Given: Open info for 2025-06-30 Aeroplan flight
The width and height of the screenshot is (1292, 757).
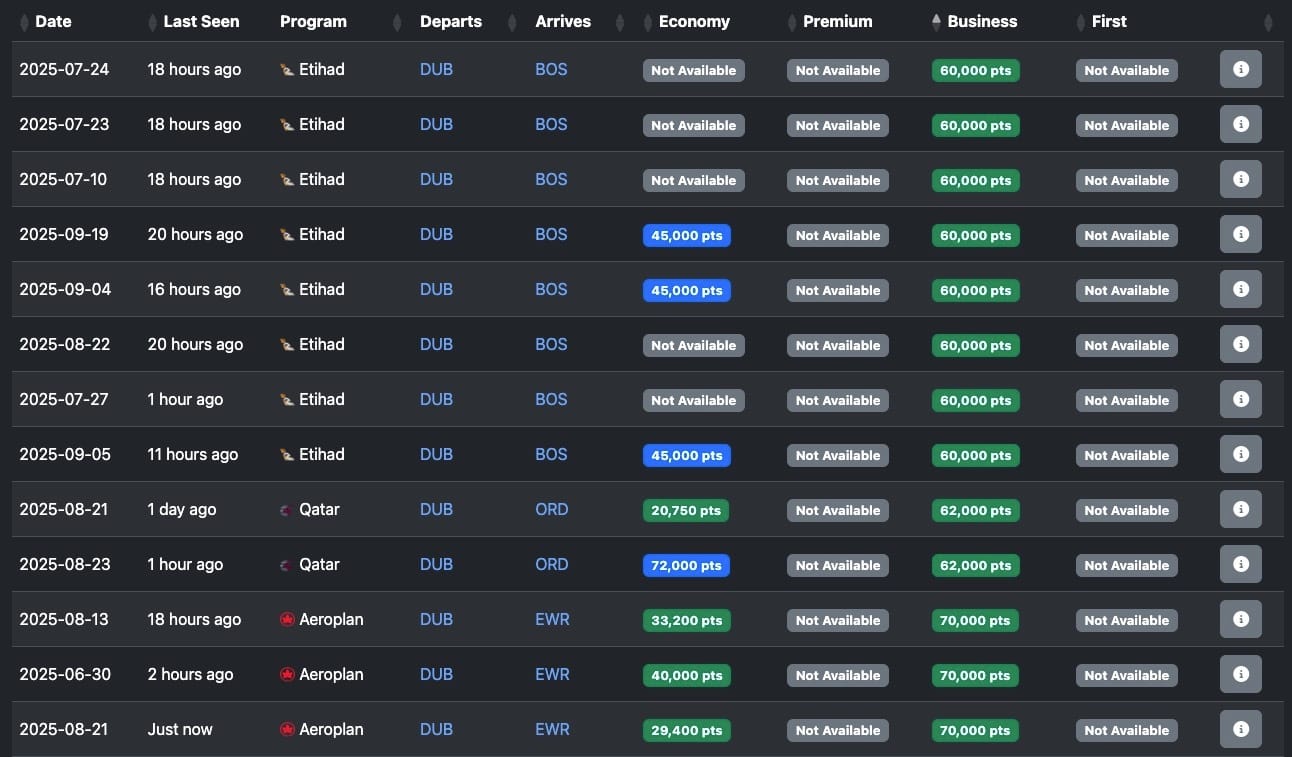Looking at the screenshot, I should 1241,675.
